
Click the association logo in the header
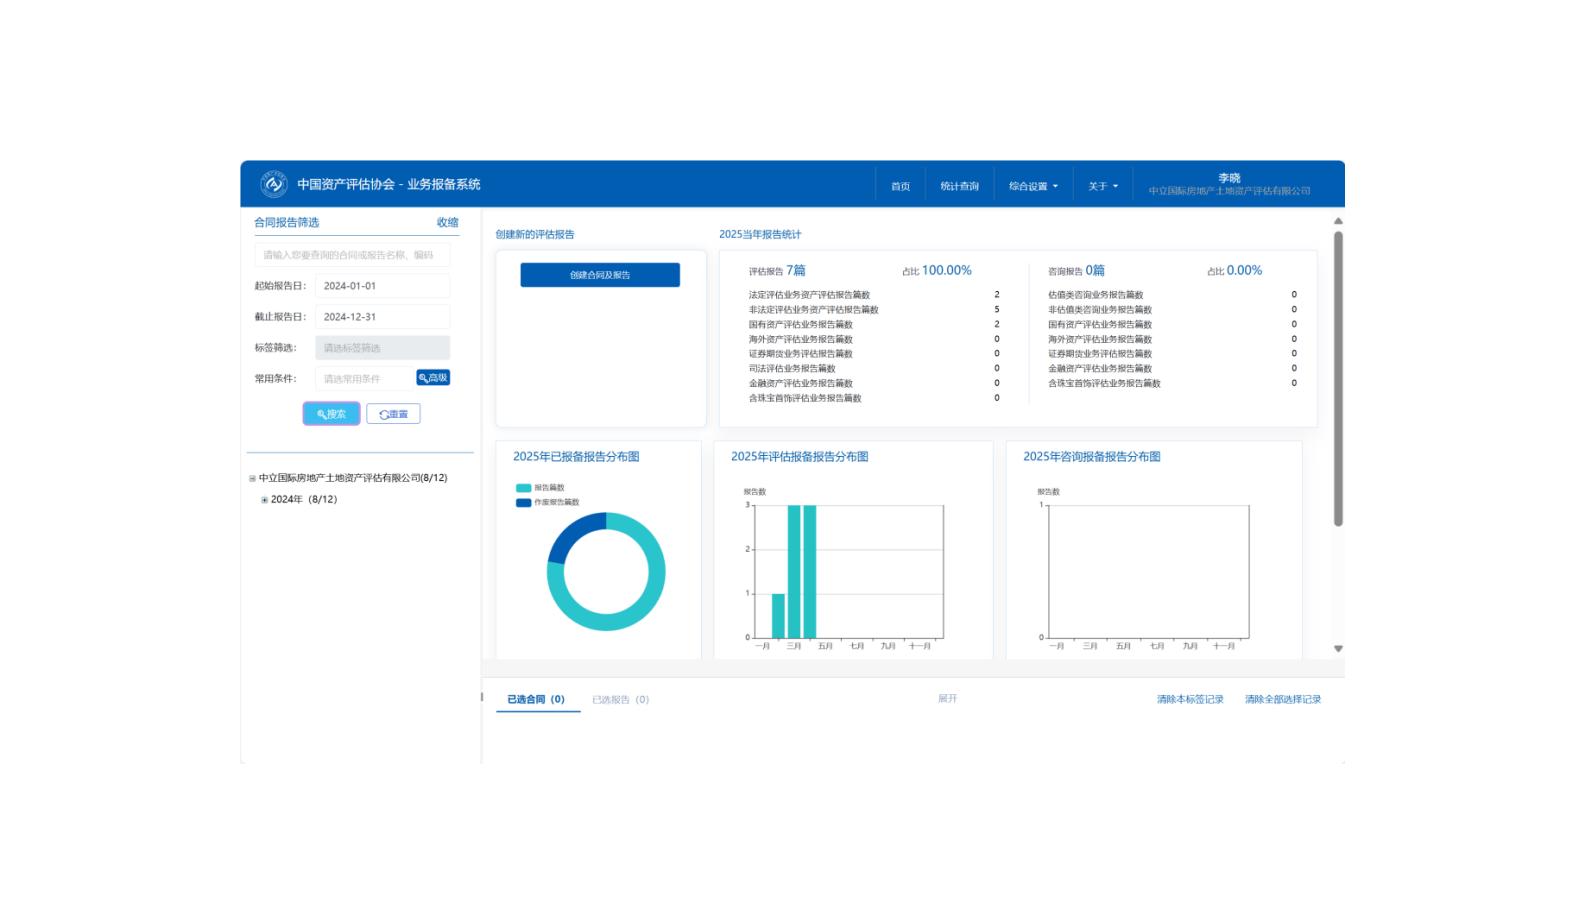pyautogui.click(x=273, y=184)
